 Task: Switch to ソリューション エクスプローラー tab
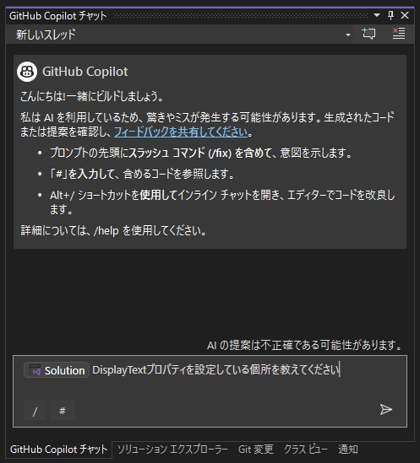pyautogui.click(x=172, y=449)
